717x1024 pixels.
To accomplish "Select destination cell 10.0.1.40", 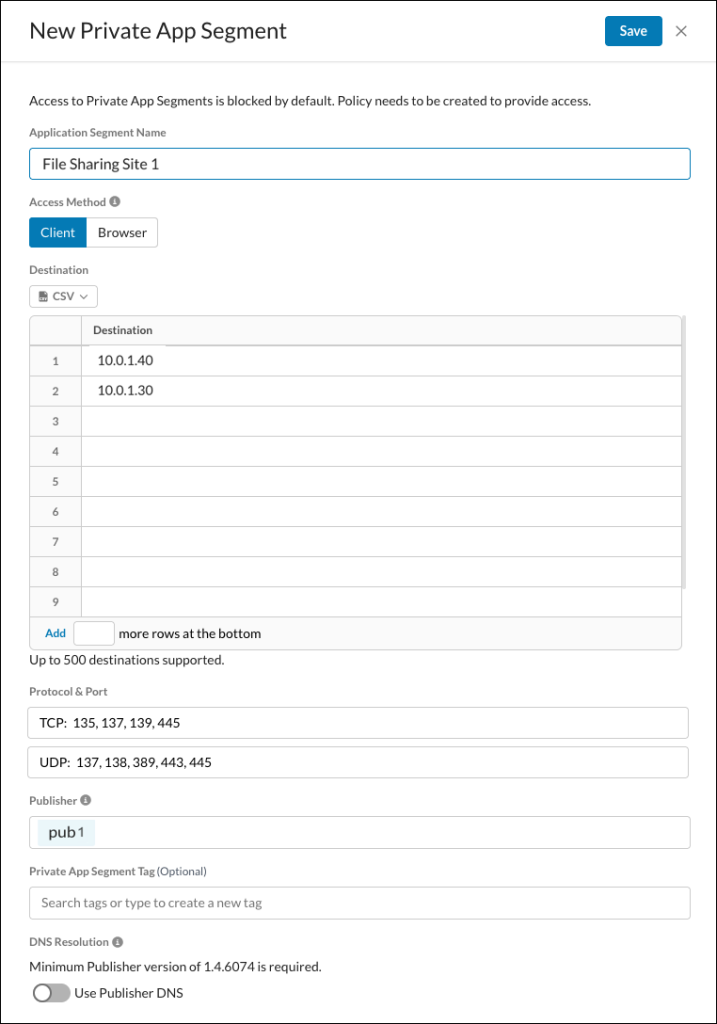I will (381, 360).
